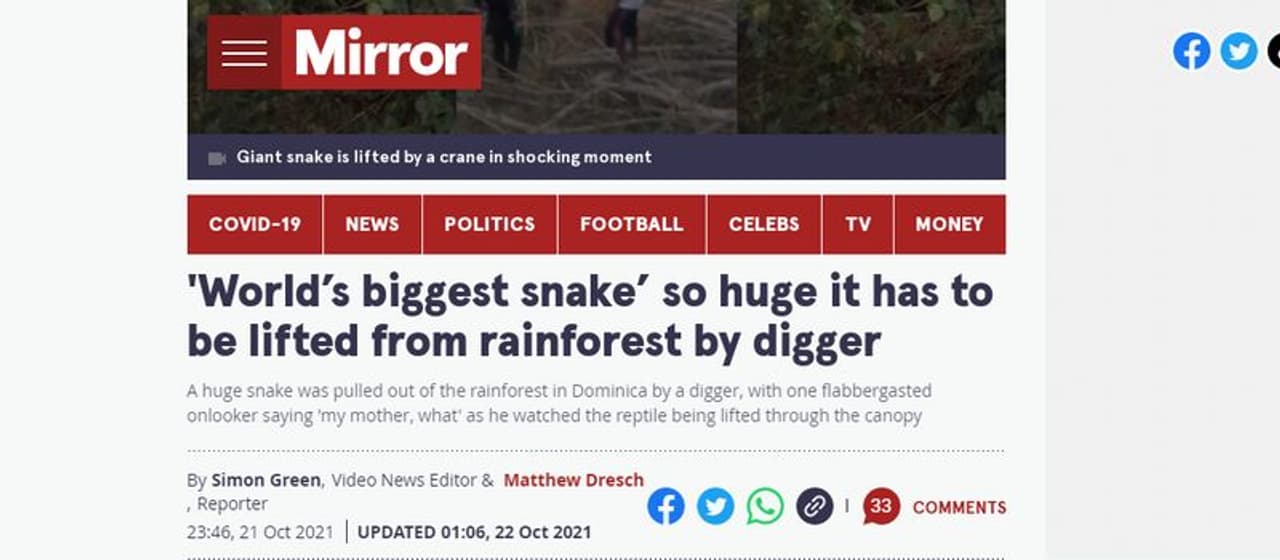
Task: Click the top-right Facebook share icon
Action: tap(1192, 51)
